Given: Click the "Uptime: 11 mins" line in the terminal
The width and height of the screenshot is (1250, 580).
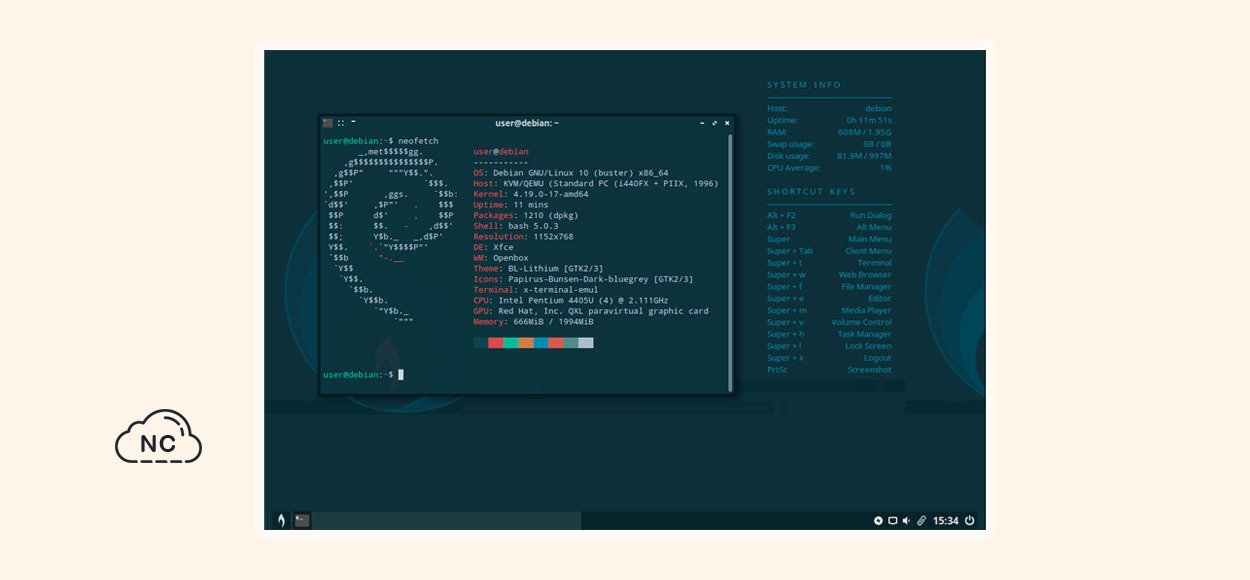Looking at the screenshot, I should pyautogui.click(x=511, y=204).
